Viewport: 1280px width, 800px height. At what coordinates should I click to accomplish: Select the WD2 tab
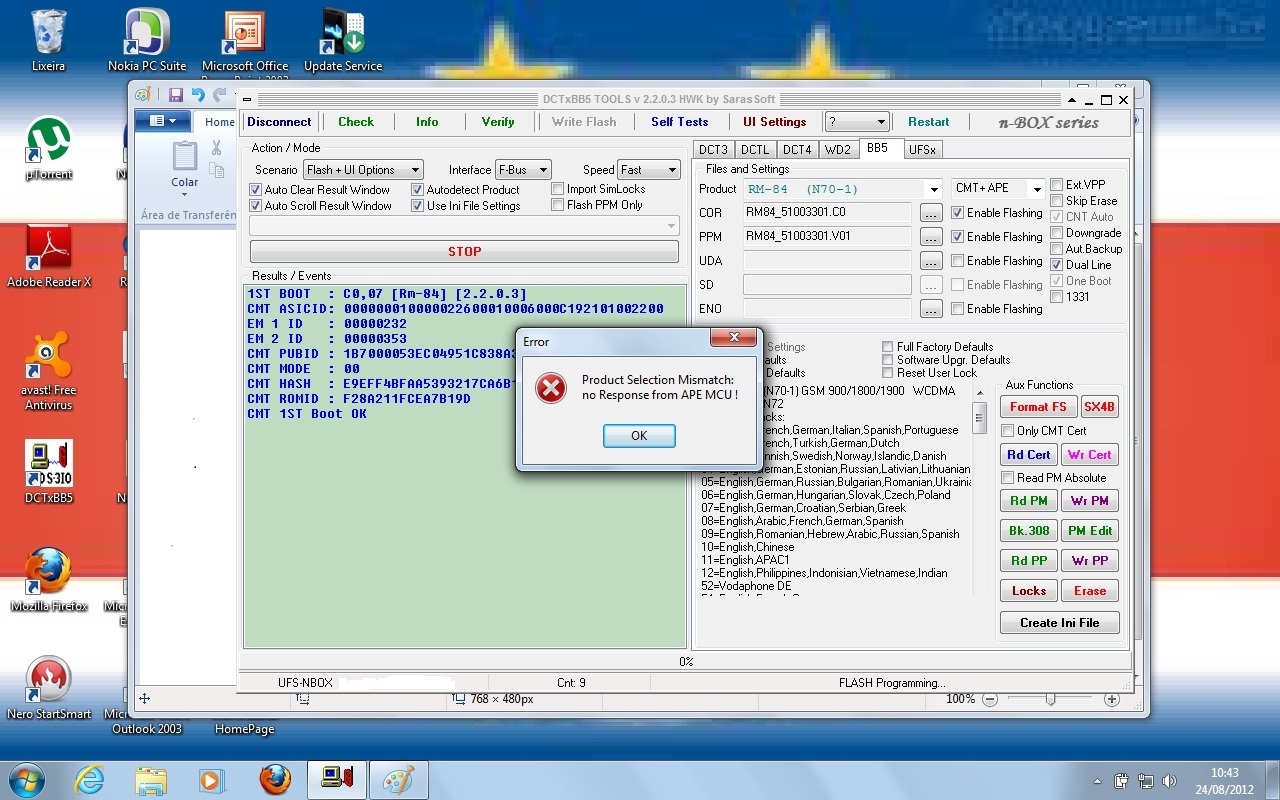click(837, 150)
